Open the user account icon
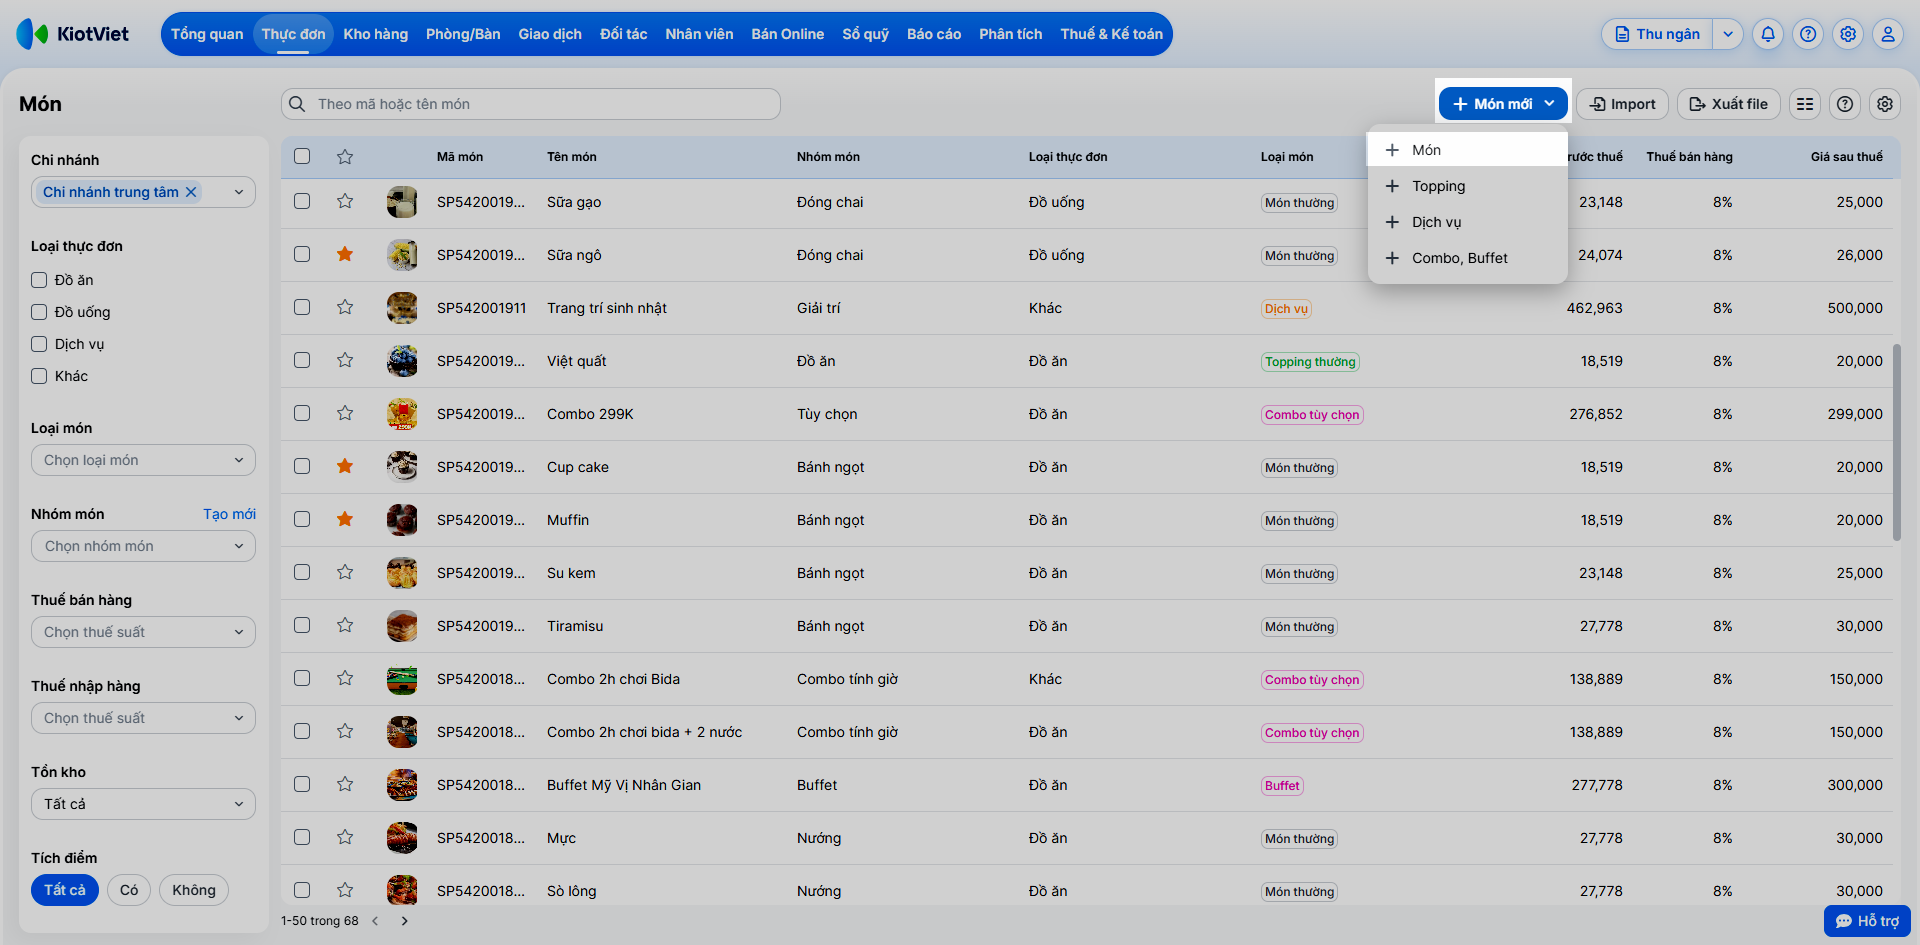Image resolution: width=1920 pixels, height=945 pixels. point(1888,34)
